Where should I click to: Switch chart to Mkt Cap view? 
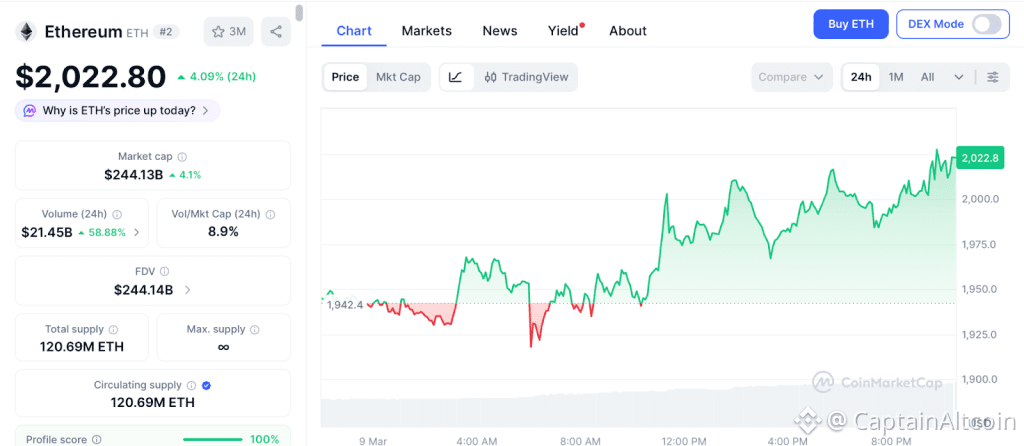click(398, 77)
